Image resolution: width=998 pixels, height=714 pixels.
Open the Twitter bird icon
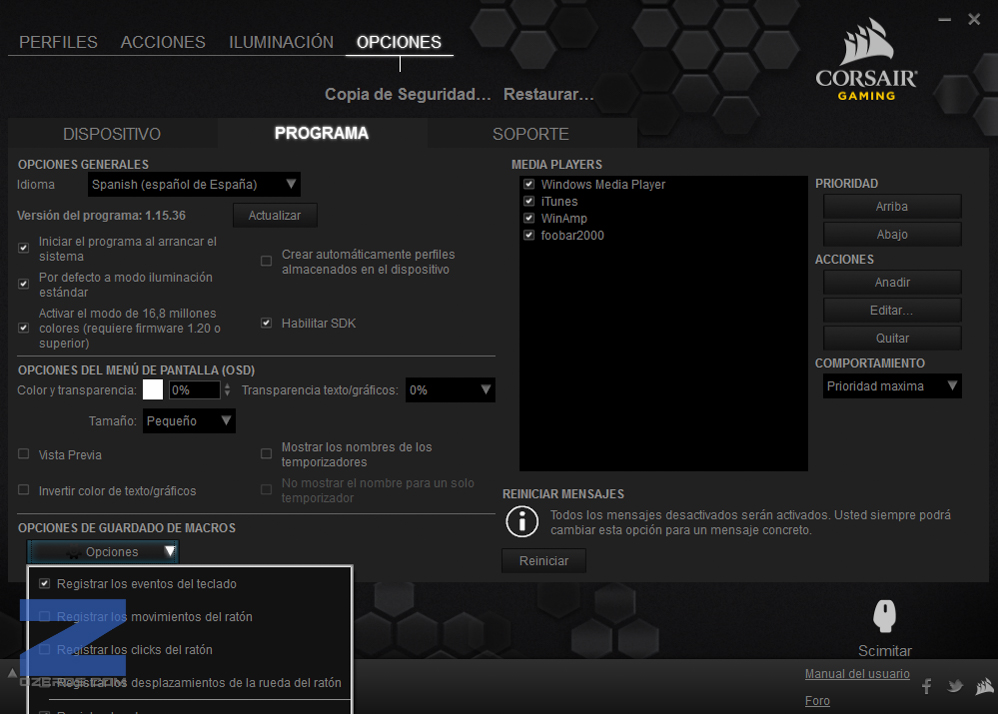(x=955, y=686)
